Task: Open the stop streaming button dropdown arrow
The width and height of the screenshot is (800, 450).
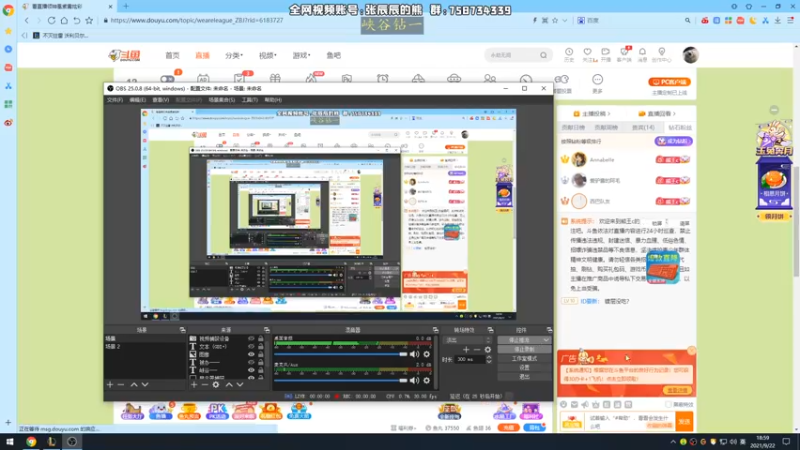Action: tap(546, 340)
